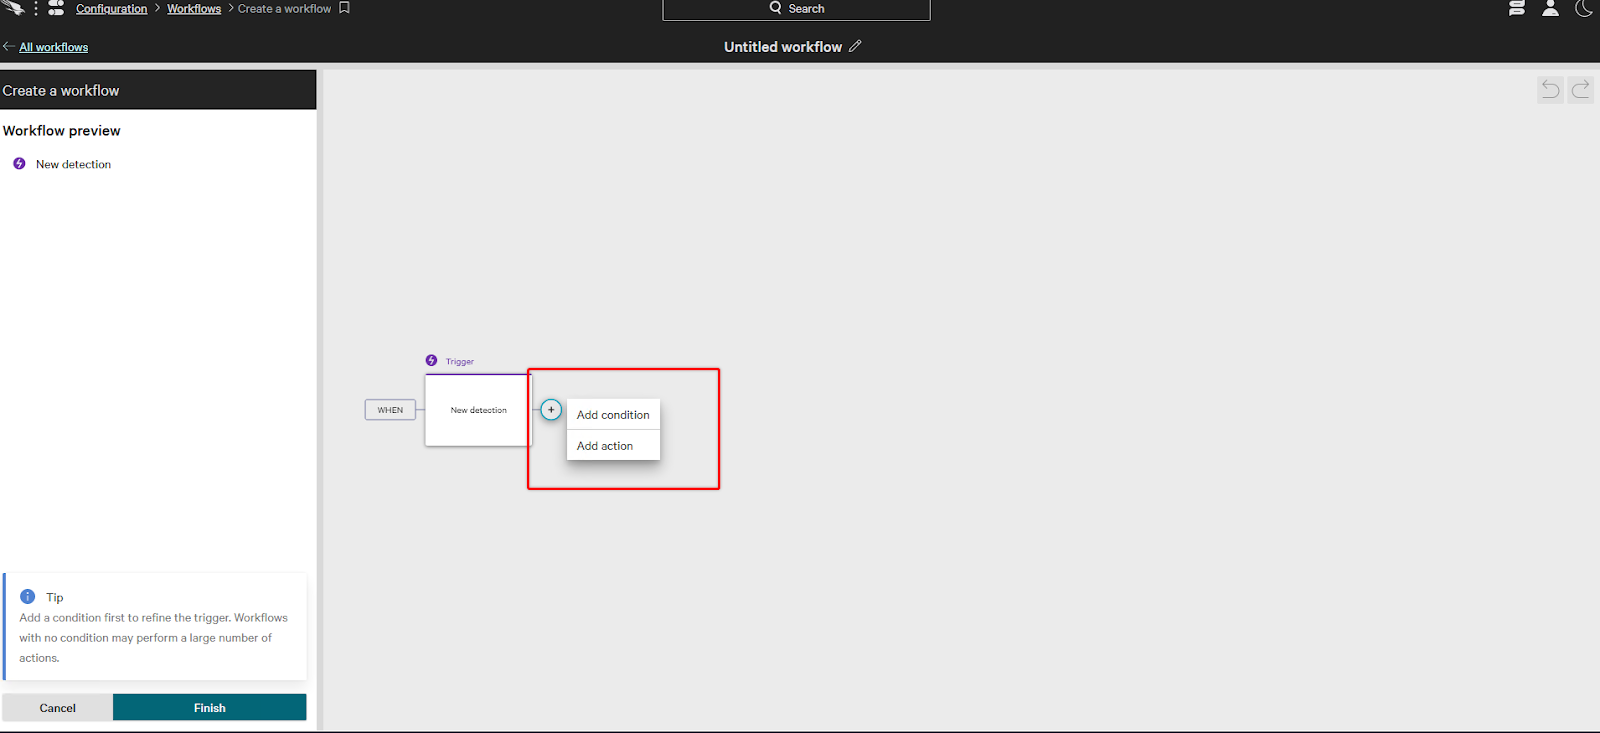Bookmark this page with bookmark icon
The height and width of the screenshot is (733, 1600).
click(344, 8)
